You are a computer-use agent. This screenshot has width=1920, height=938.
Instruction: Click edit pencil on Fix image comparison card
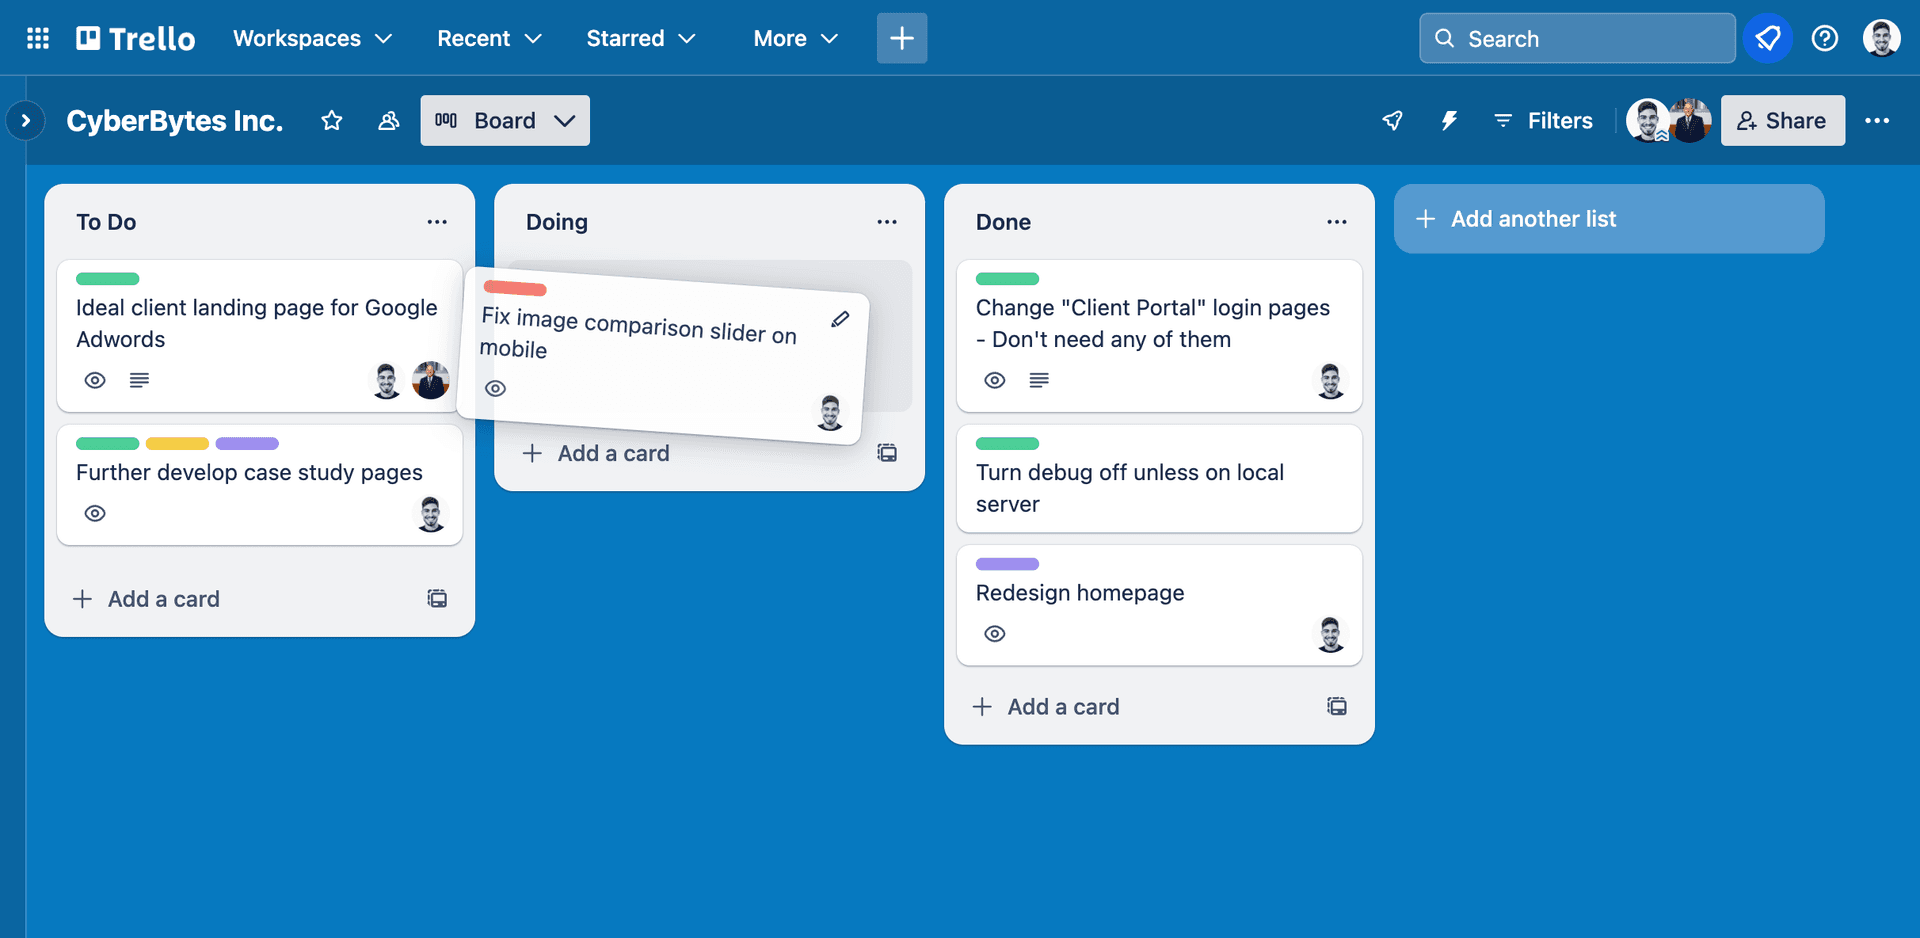tap(840, 319)
